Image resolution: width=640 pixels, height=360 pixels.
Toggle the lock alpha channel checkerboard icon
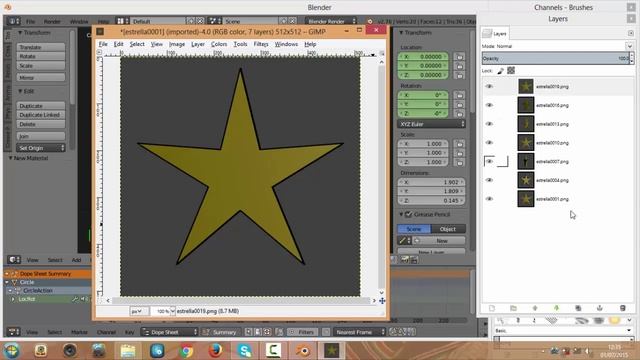point(511,71)
